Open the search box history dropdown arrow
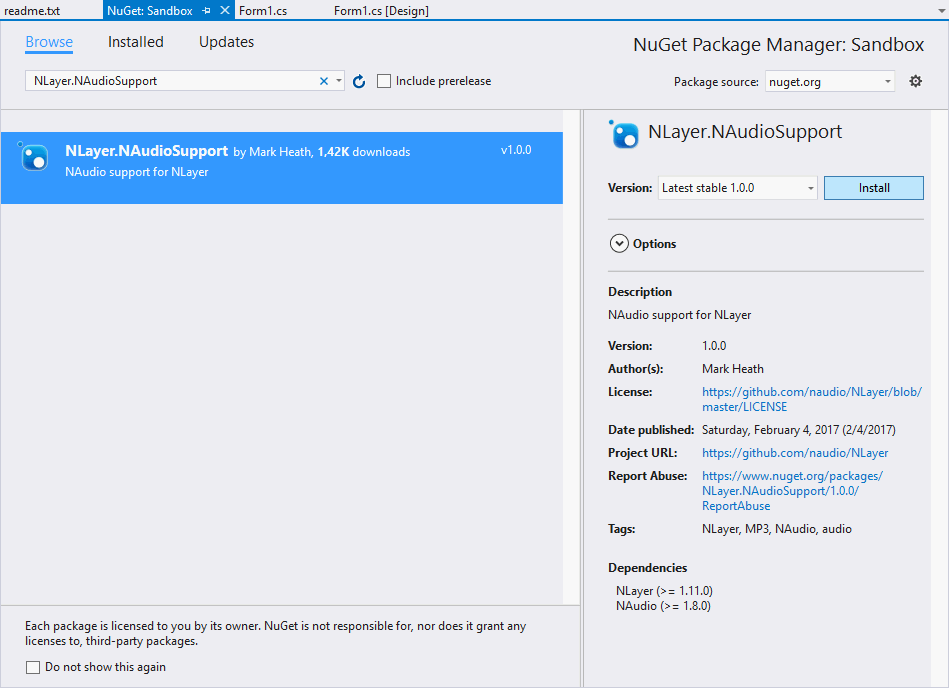Viewport: 949px width, 688px height. coord(340,81)
